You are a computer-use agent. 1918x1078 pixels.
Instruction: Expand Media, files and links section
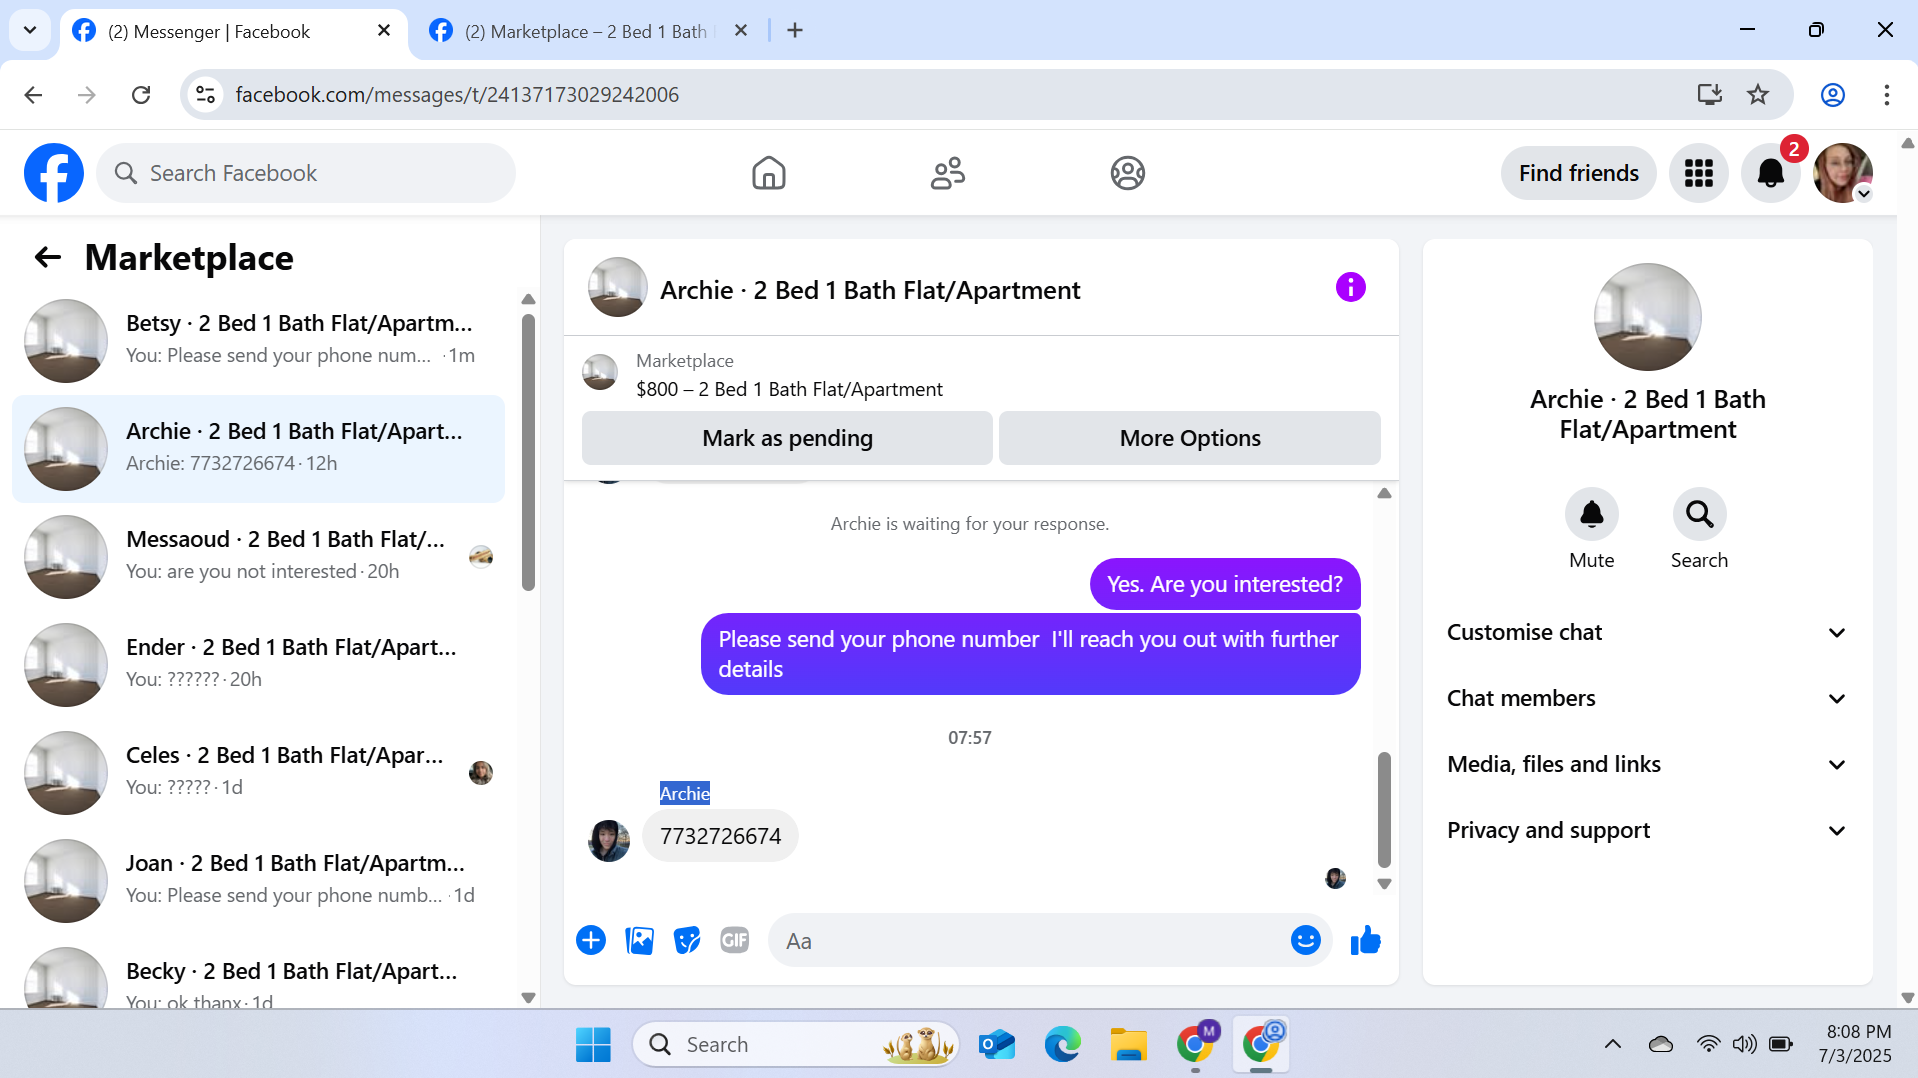tap(1647, 764)
